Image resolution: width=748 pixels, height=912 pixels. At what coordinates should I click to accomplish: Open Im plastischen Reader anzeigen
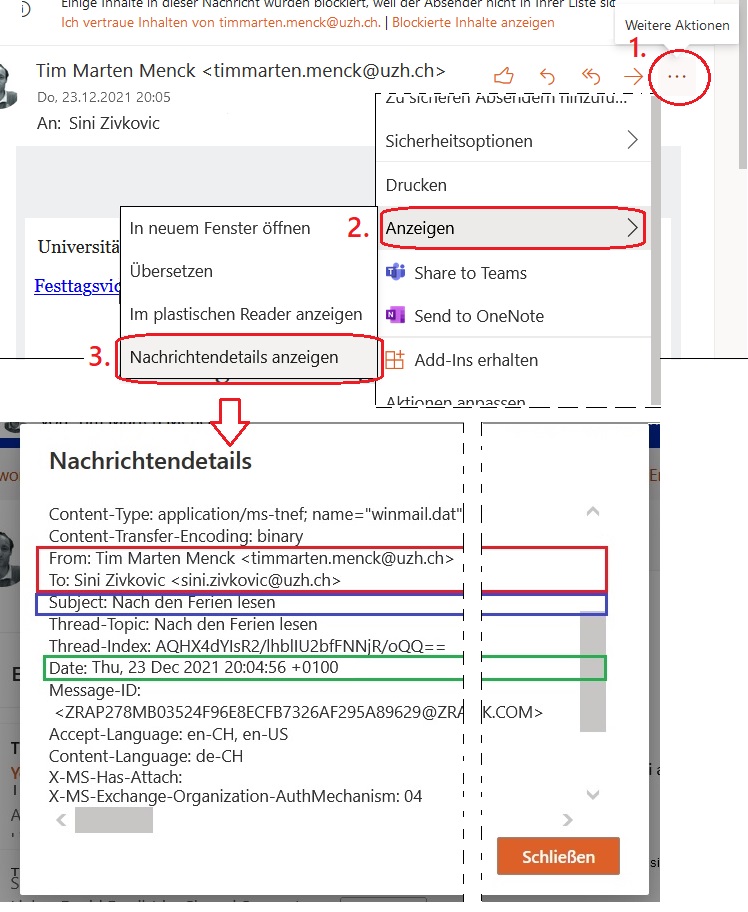(246, 314)
